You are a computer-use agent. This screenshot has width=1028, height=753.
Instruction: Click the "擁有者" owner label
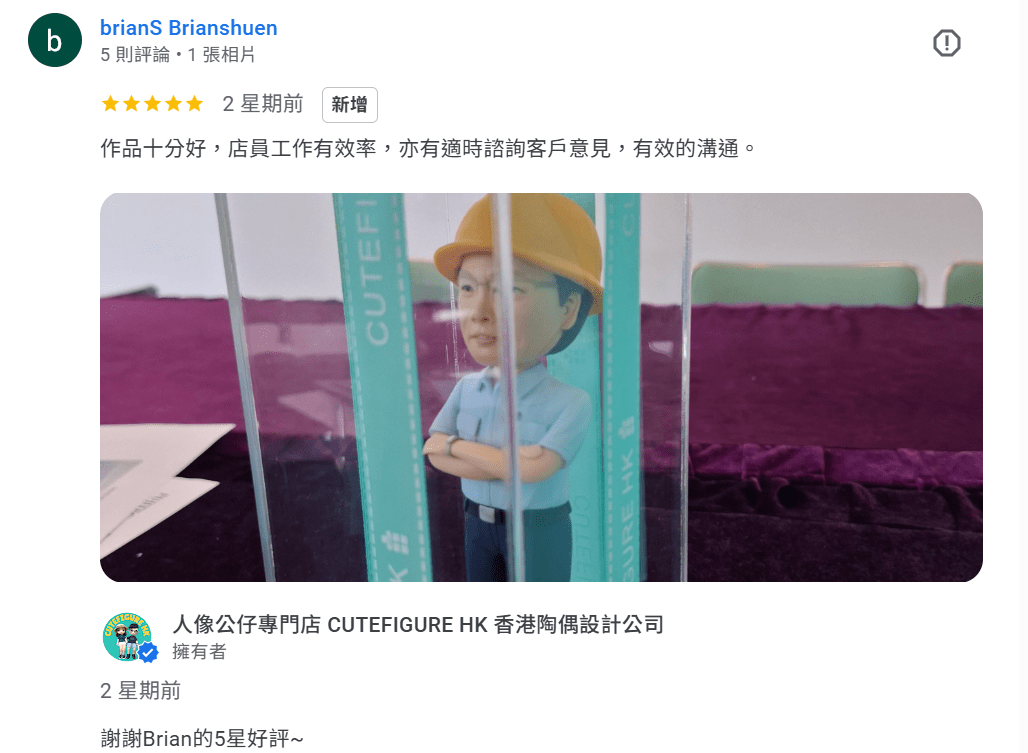pos(199,651)
